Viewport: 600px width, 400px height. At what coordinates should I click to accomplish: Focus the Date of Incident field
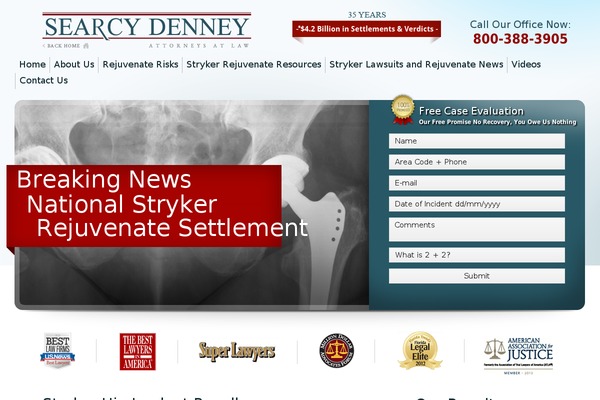pyautogui.click(x=477, y=204)
